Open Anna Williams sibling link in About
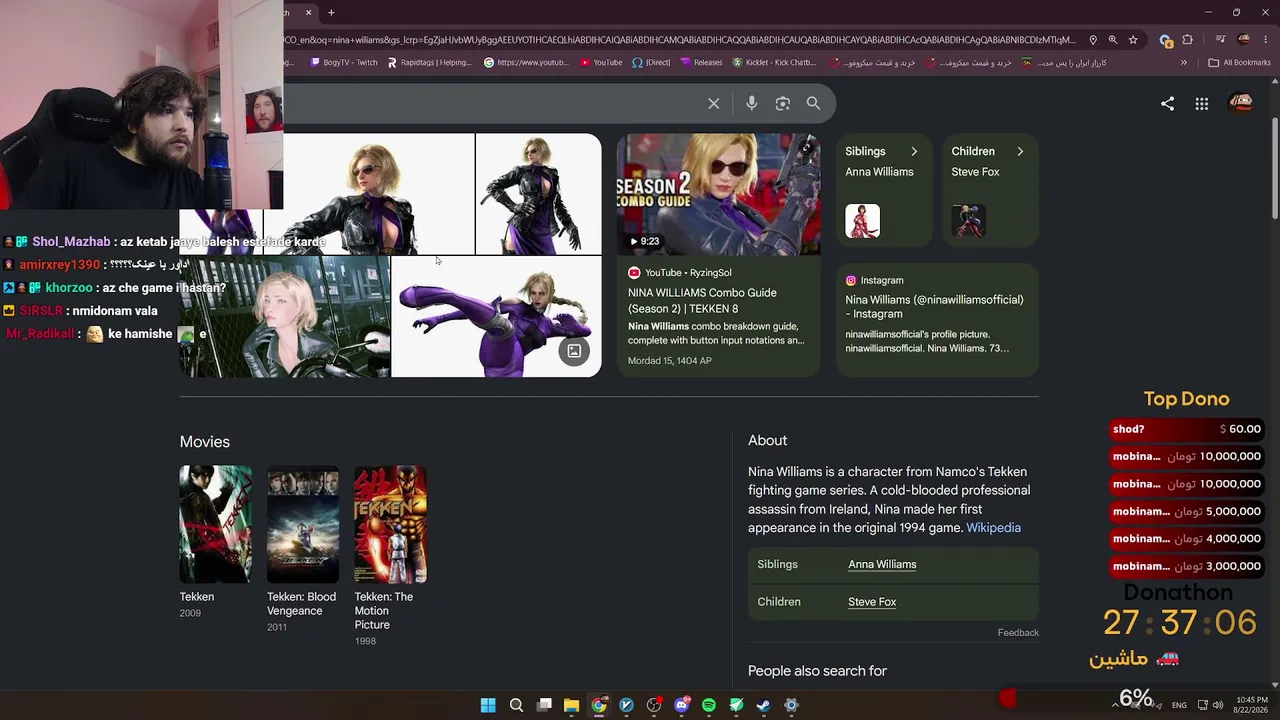Image resolution: width=1280 pixels, height=720 pixels. click(x=882, y=565)
